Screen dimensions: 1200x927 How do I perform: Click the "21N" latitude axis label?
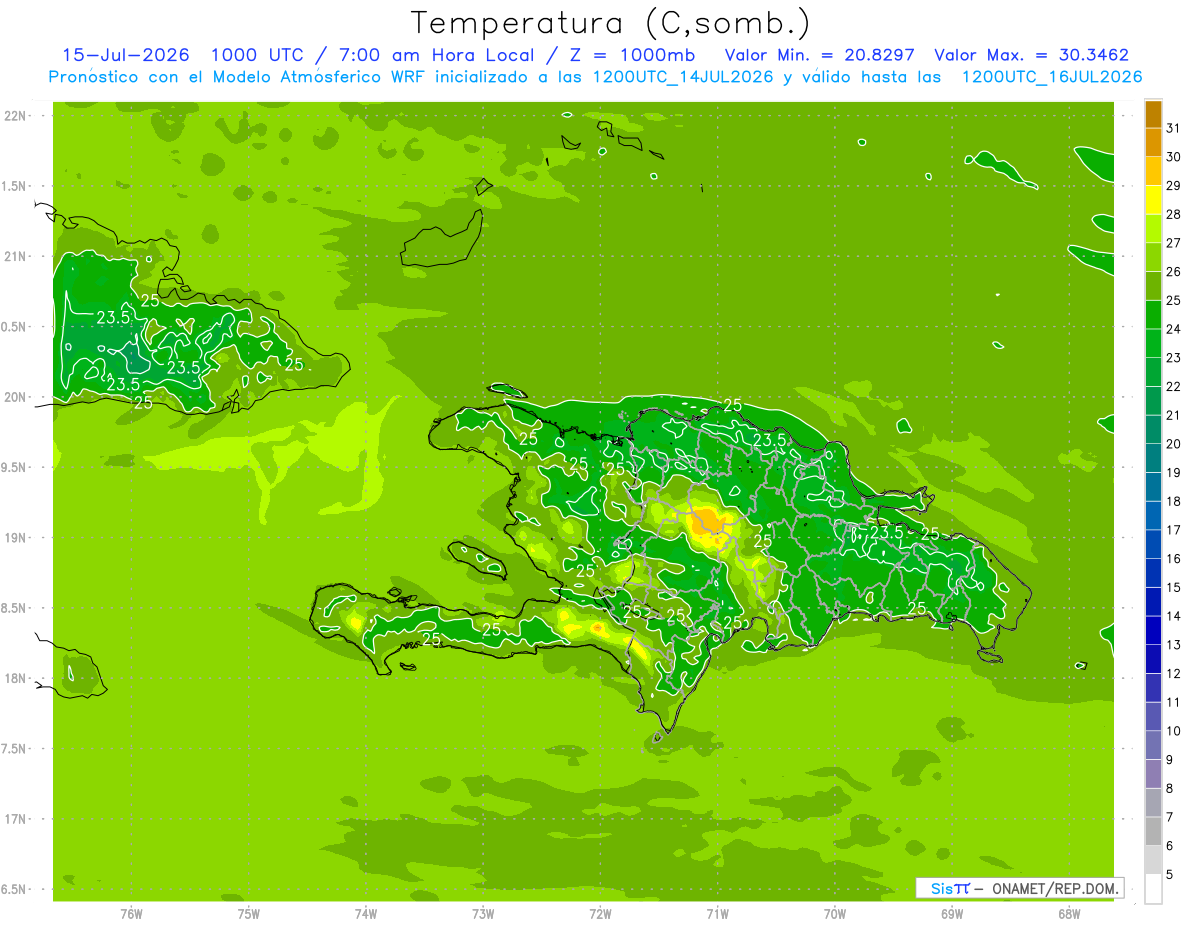coord(16,256)
